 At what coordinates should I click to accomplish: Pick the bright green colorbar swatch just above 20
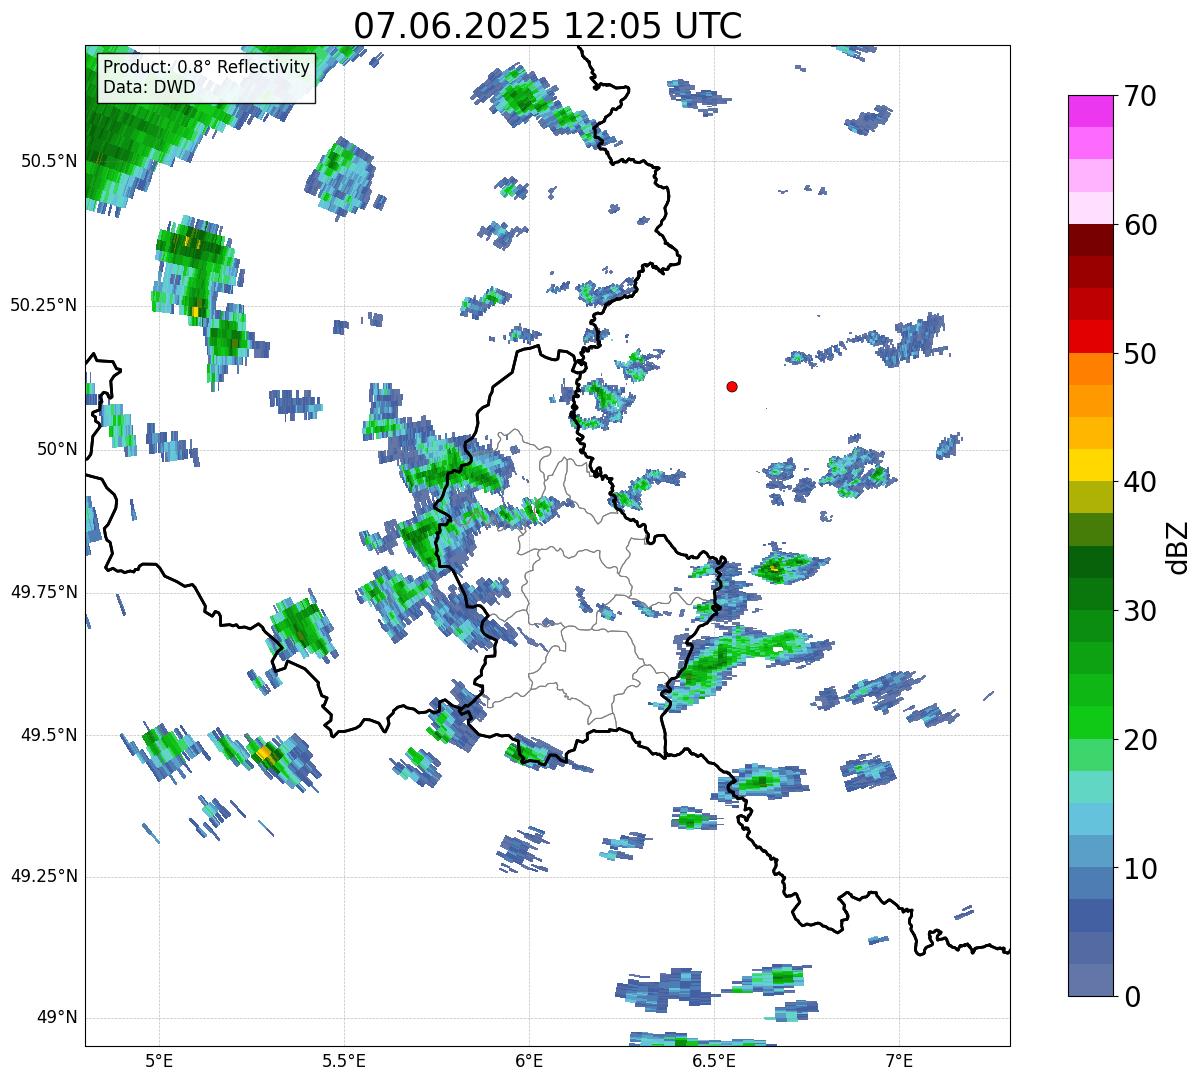(x=1090, y=723)
